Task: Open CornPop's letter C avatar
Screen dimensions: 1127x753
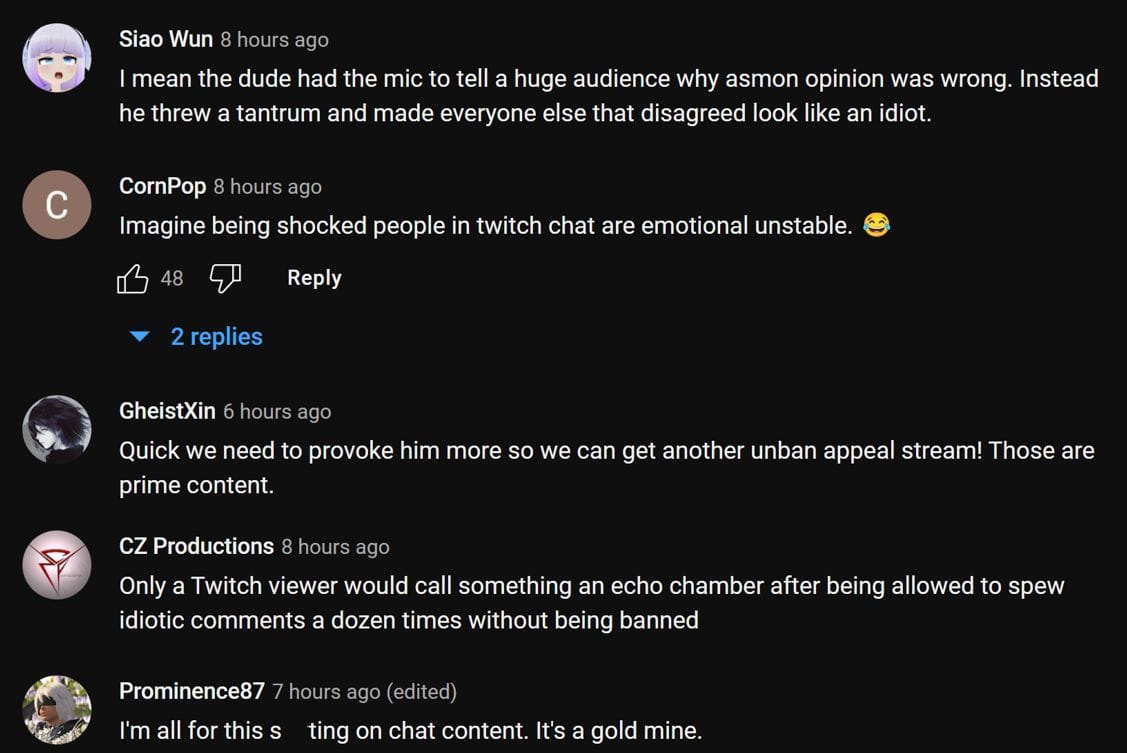Action: pos(57,205)
